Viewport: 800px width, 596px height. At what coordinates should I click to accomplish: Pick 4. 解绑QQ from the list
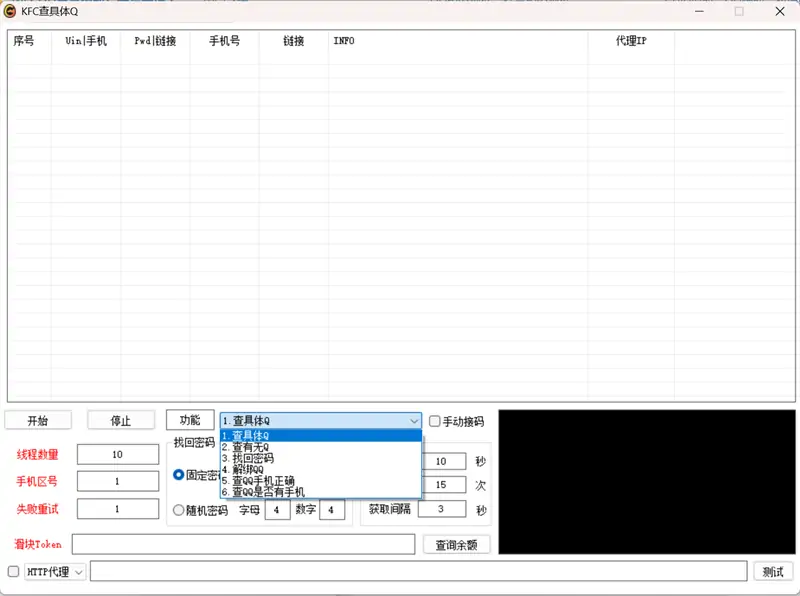tap(243, 470)
